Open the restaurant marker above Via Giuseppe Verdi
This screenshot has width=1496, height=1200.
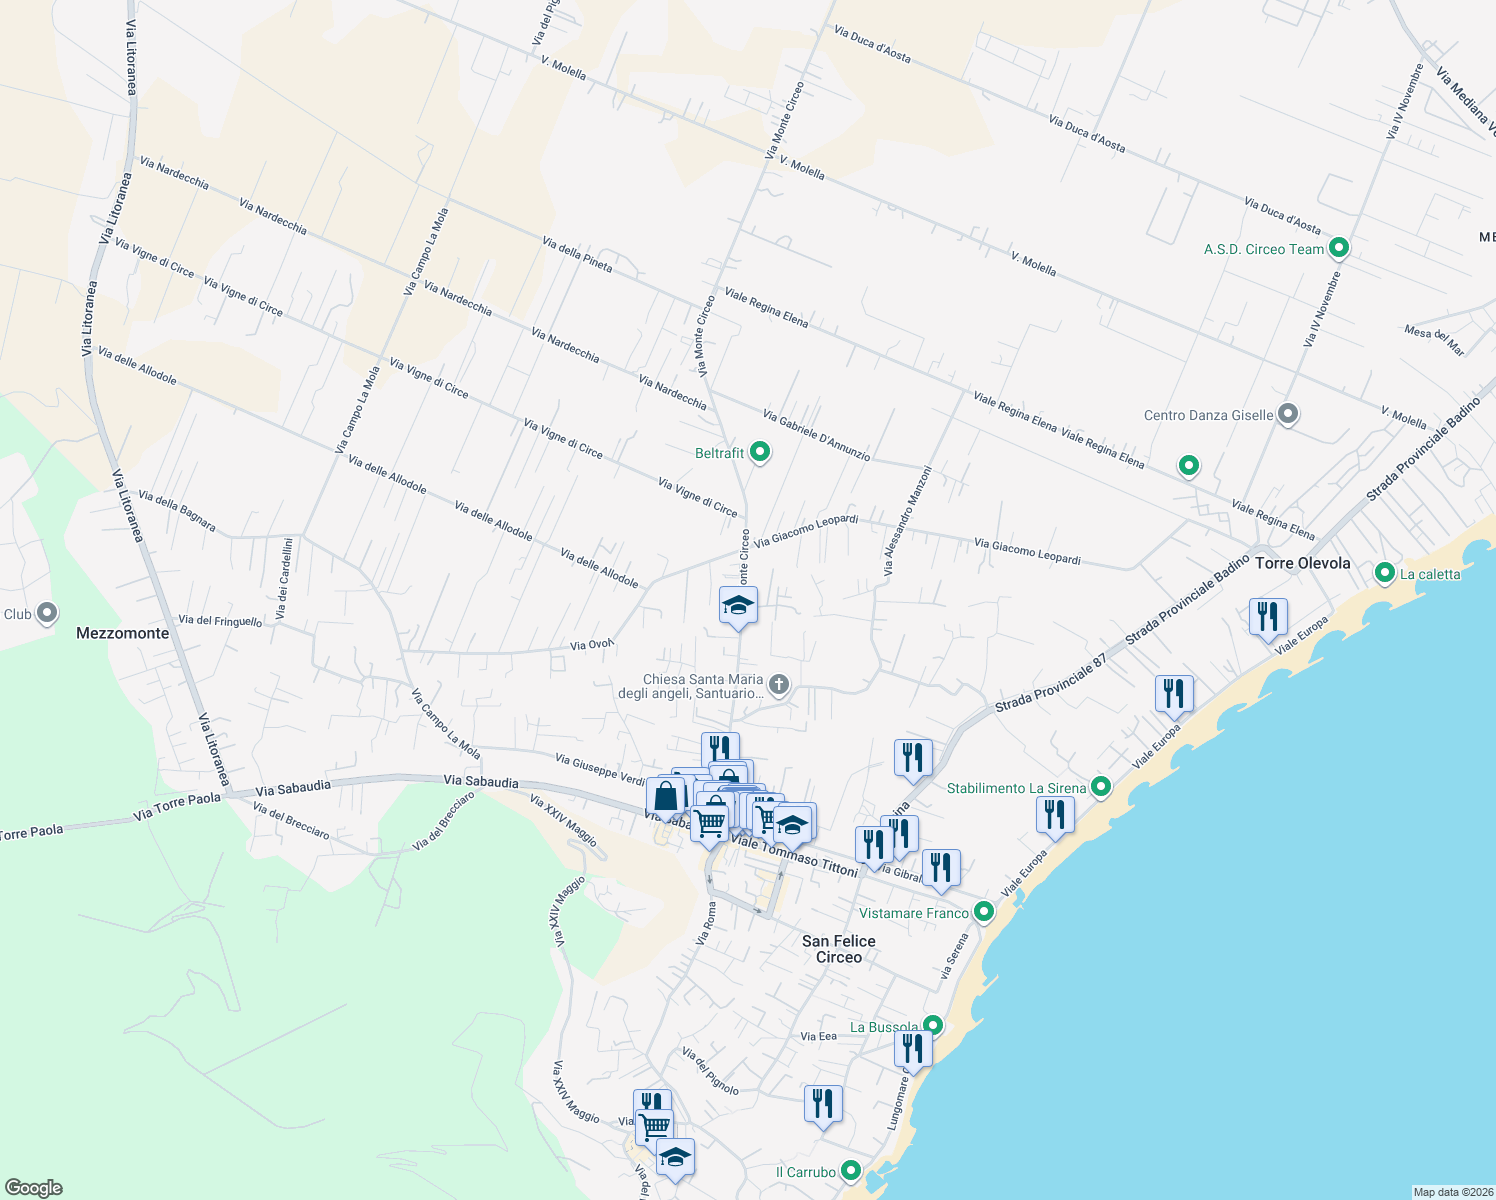pyautogui.click(x=719, y=746)
